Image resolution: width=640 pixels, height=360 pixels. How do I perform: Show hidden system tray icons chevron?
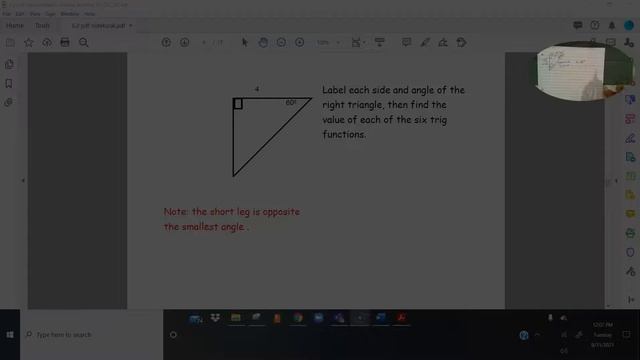(x=538, y=335)
